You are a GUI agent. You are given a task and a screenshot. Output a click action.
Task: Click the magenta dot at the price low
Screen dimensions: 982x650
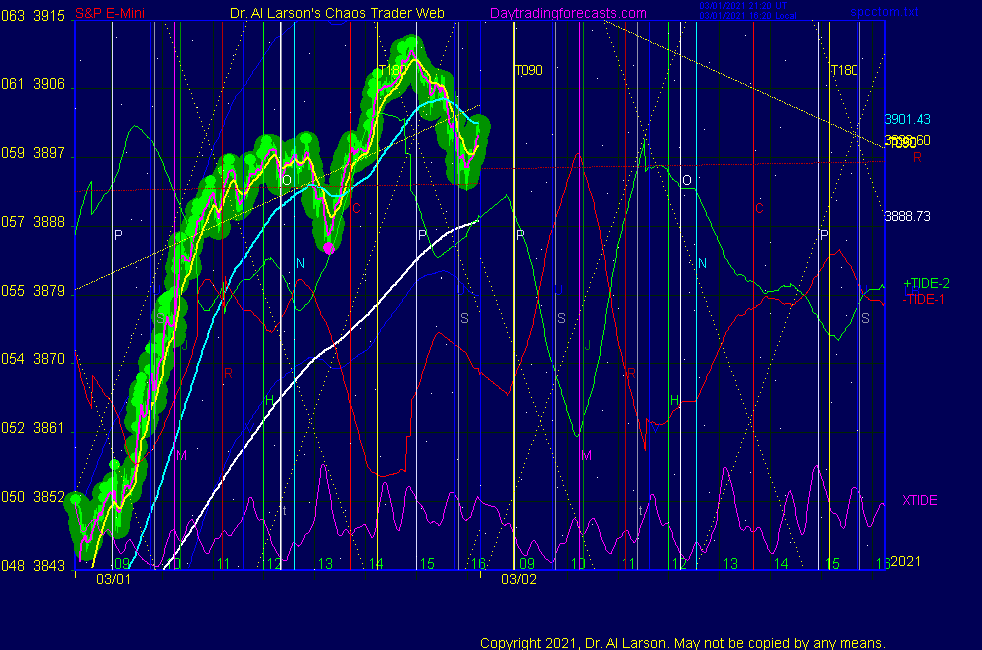coord(328,246)
